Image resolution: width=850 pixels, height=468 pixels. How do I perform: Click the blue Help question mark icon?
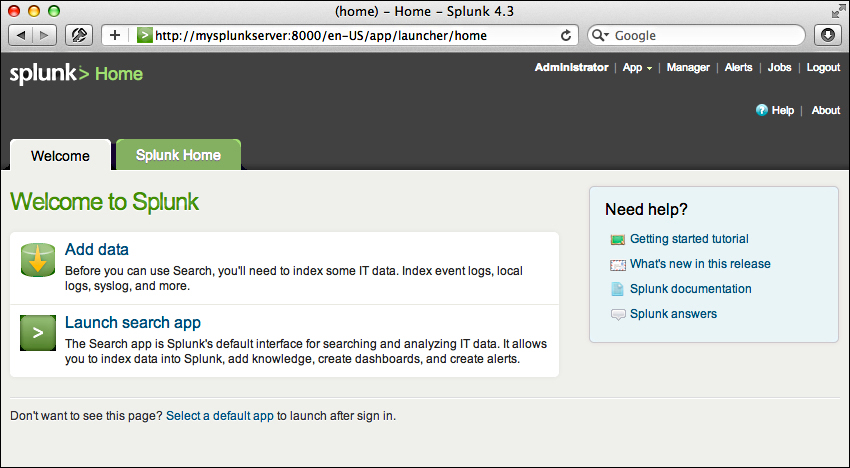(762, 110)
